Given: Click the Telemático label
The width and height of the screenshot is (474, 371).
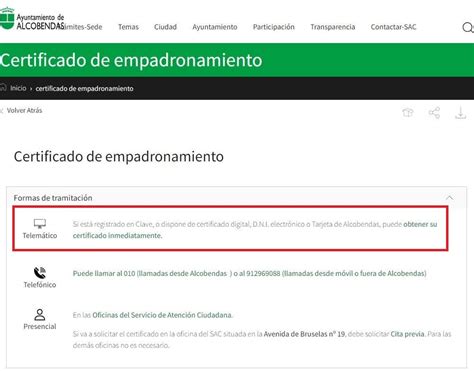Looking at the screenshot, I should click(40, 235).
